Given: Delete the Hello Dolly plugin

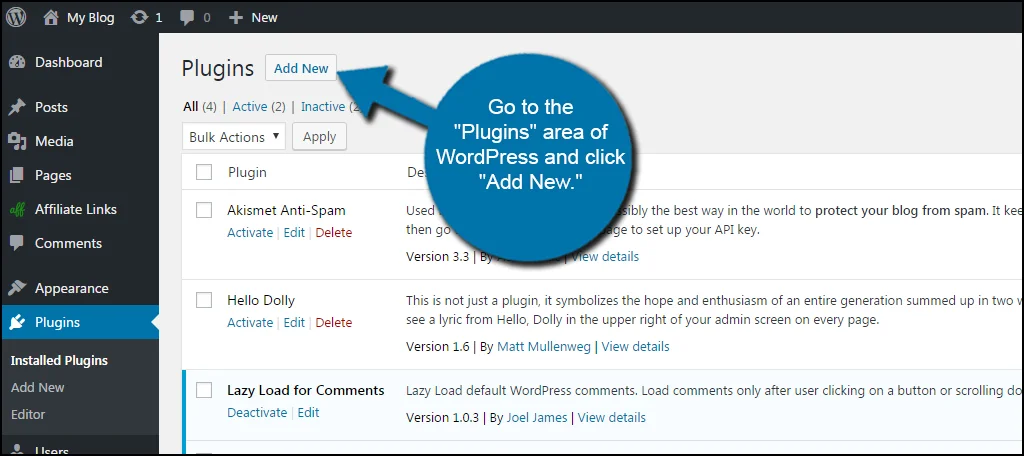Looking at the screenshot, I should pos(334,323).
